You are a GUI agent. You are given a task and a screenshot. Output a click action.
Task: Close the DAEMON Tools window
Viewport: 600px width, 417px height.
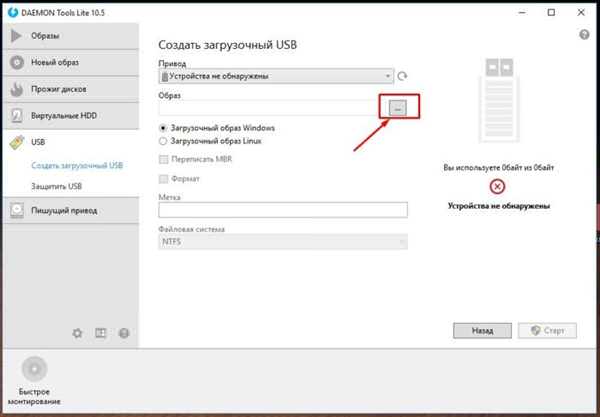[580, 13]
